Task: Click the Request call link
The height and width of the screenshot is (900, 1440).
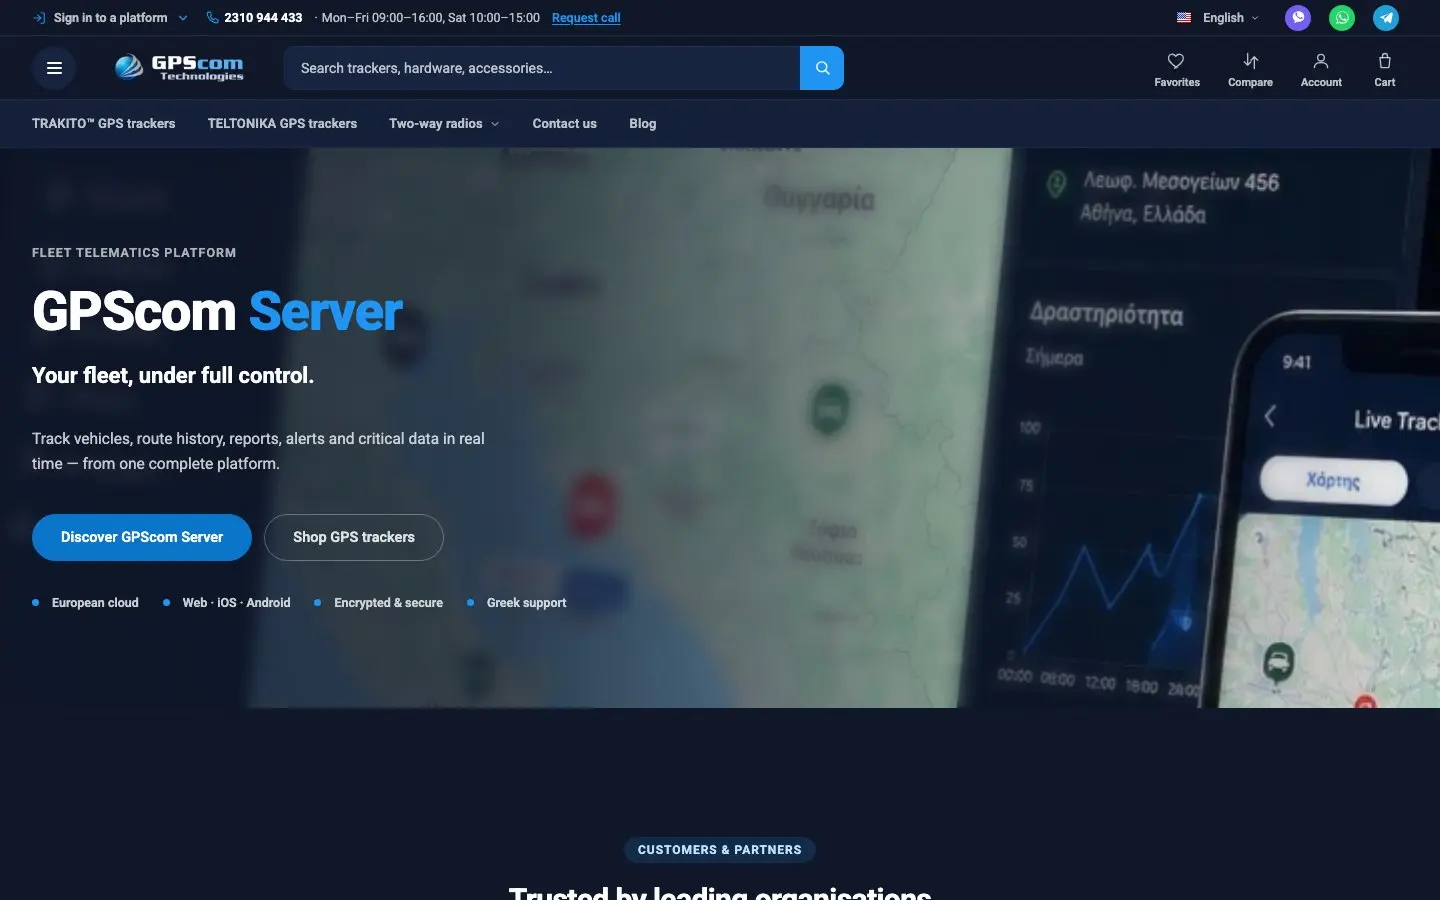Action: click(x=586, y=18)
